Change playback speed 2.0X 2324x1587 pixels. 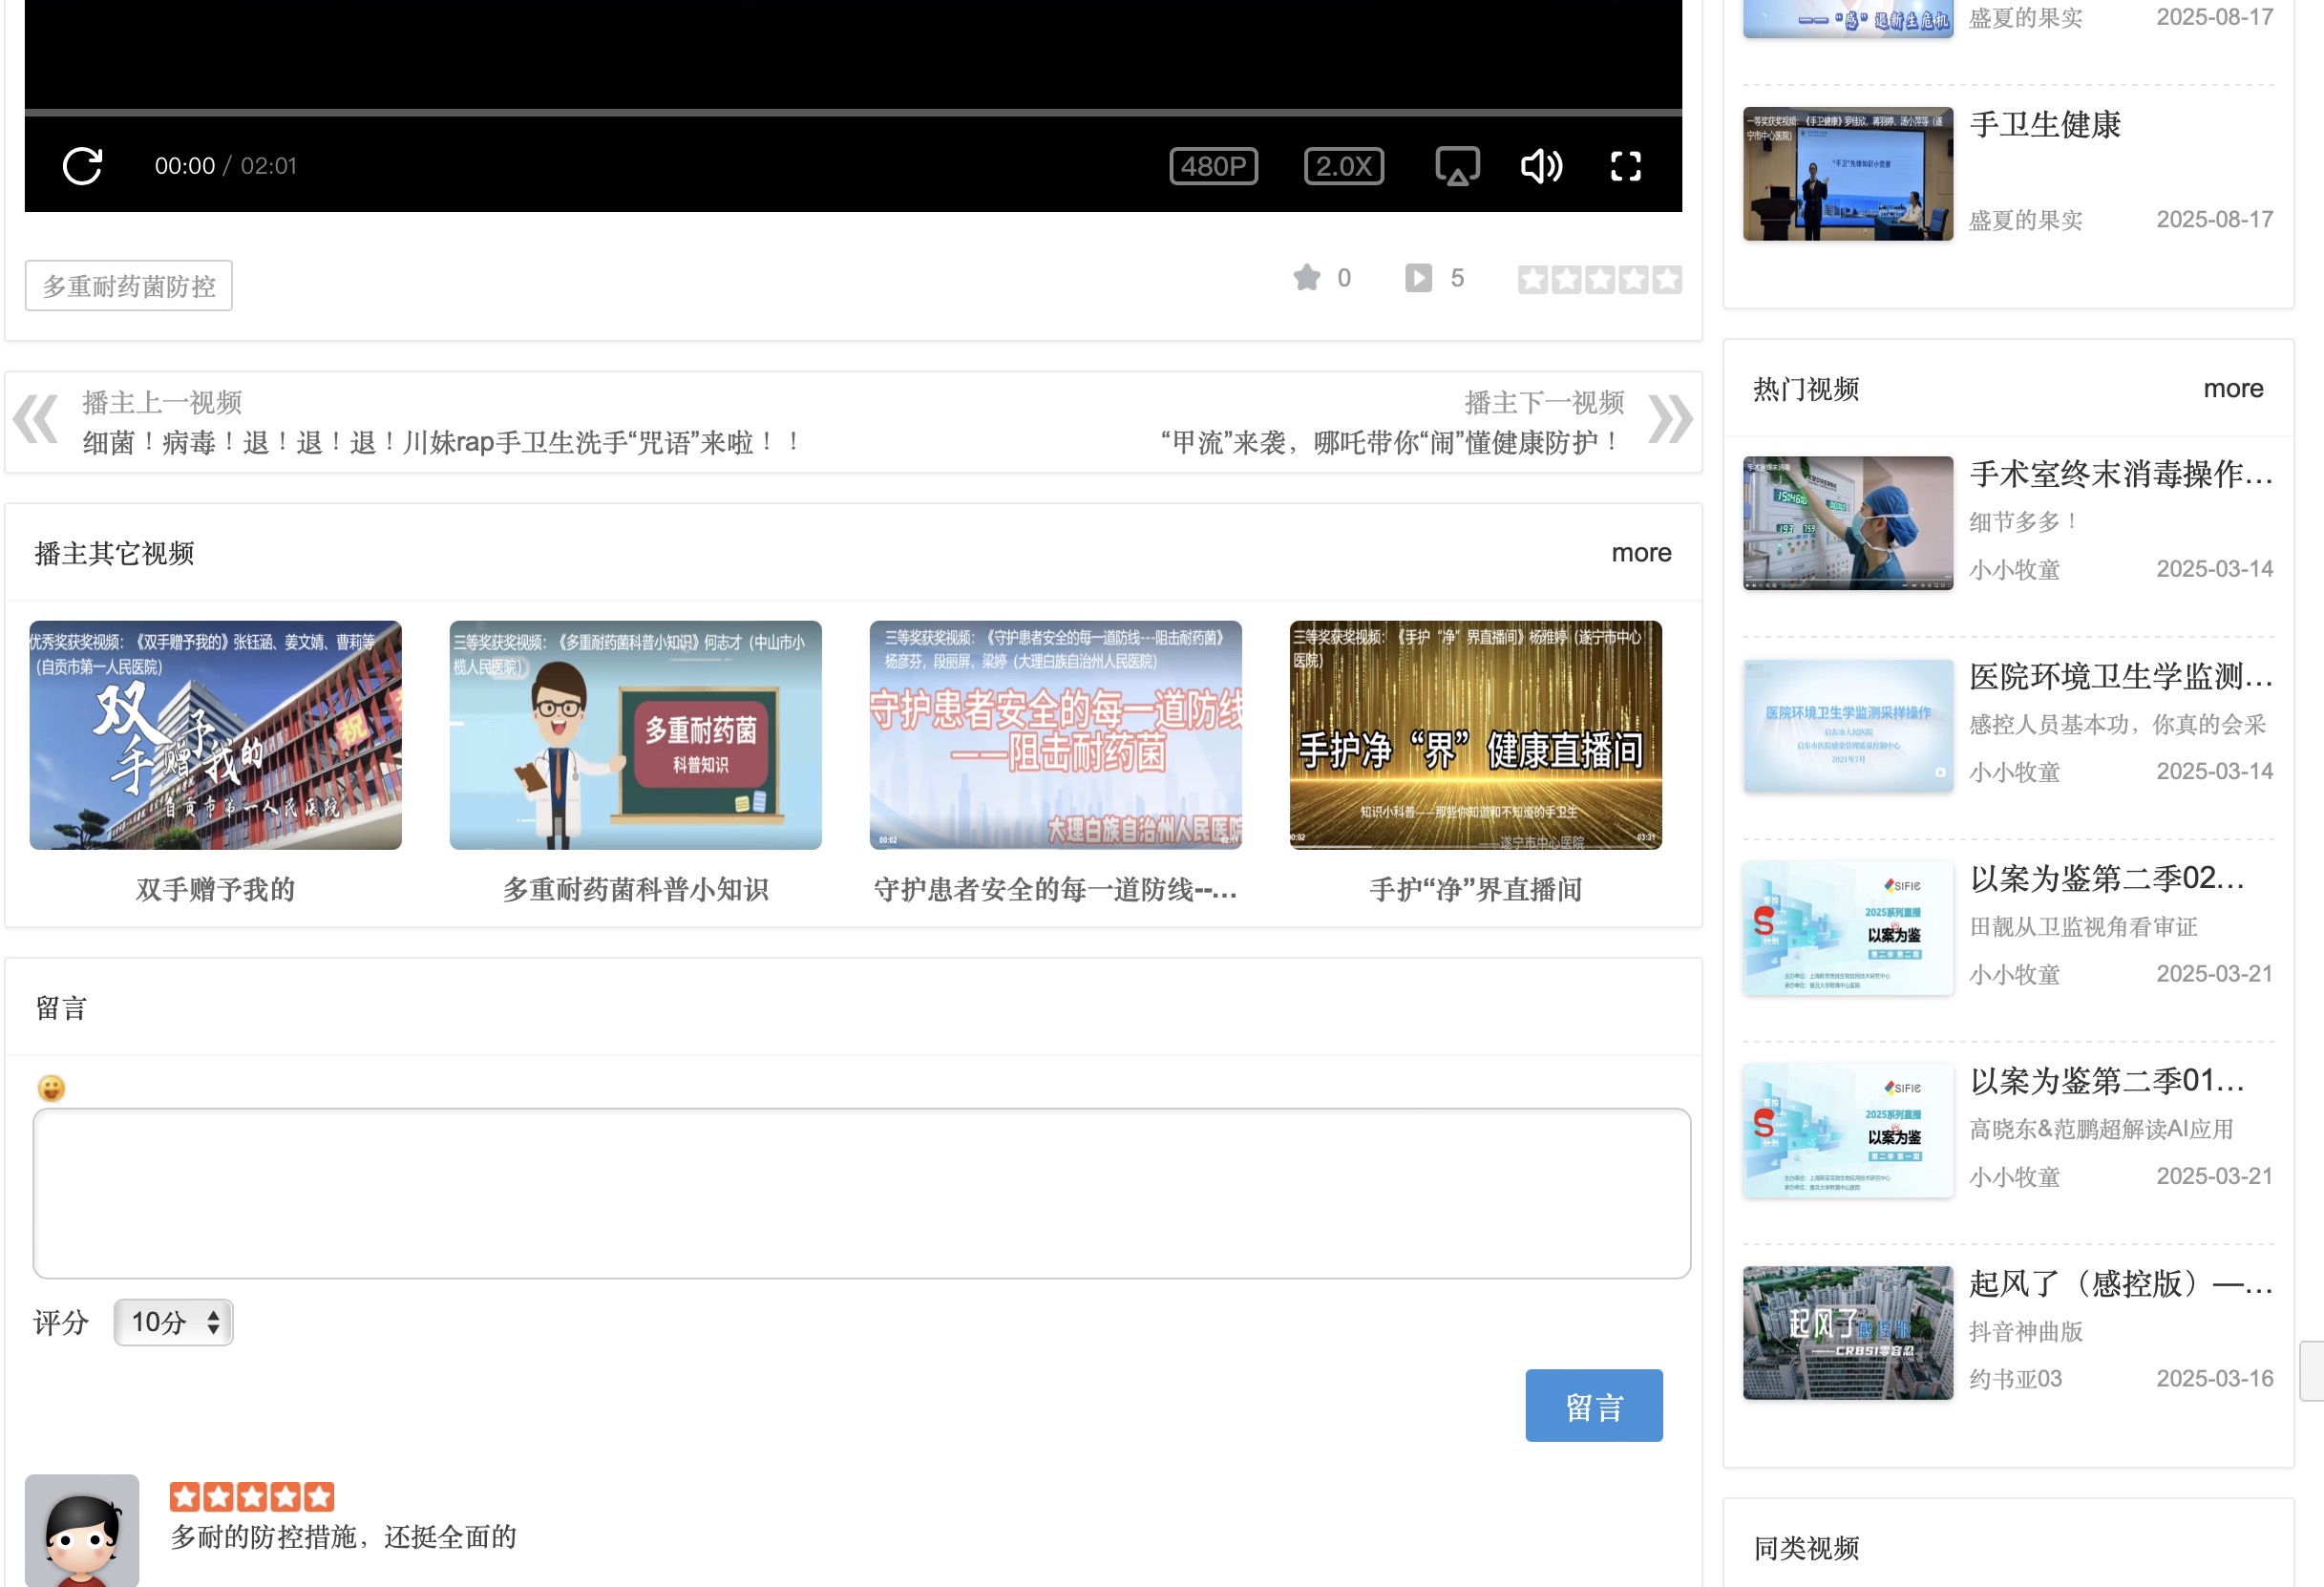pos(1343,166)
